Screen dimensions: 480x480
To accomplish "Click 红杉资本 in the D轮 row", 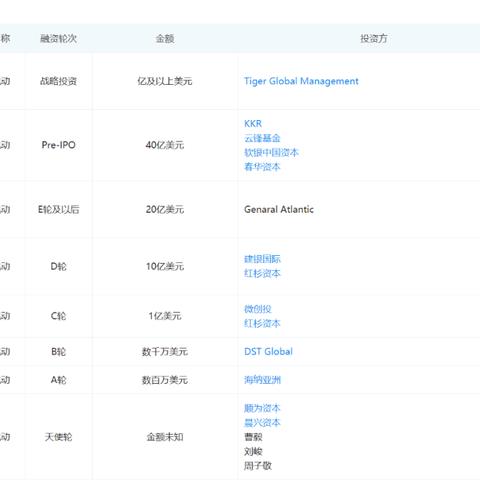I will coord(262,273).
